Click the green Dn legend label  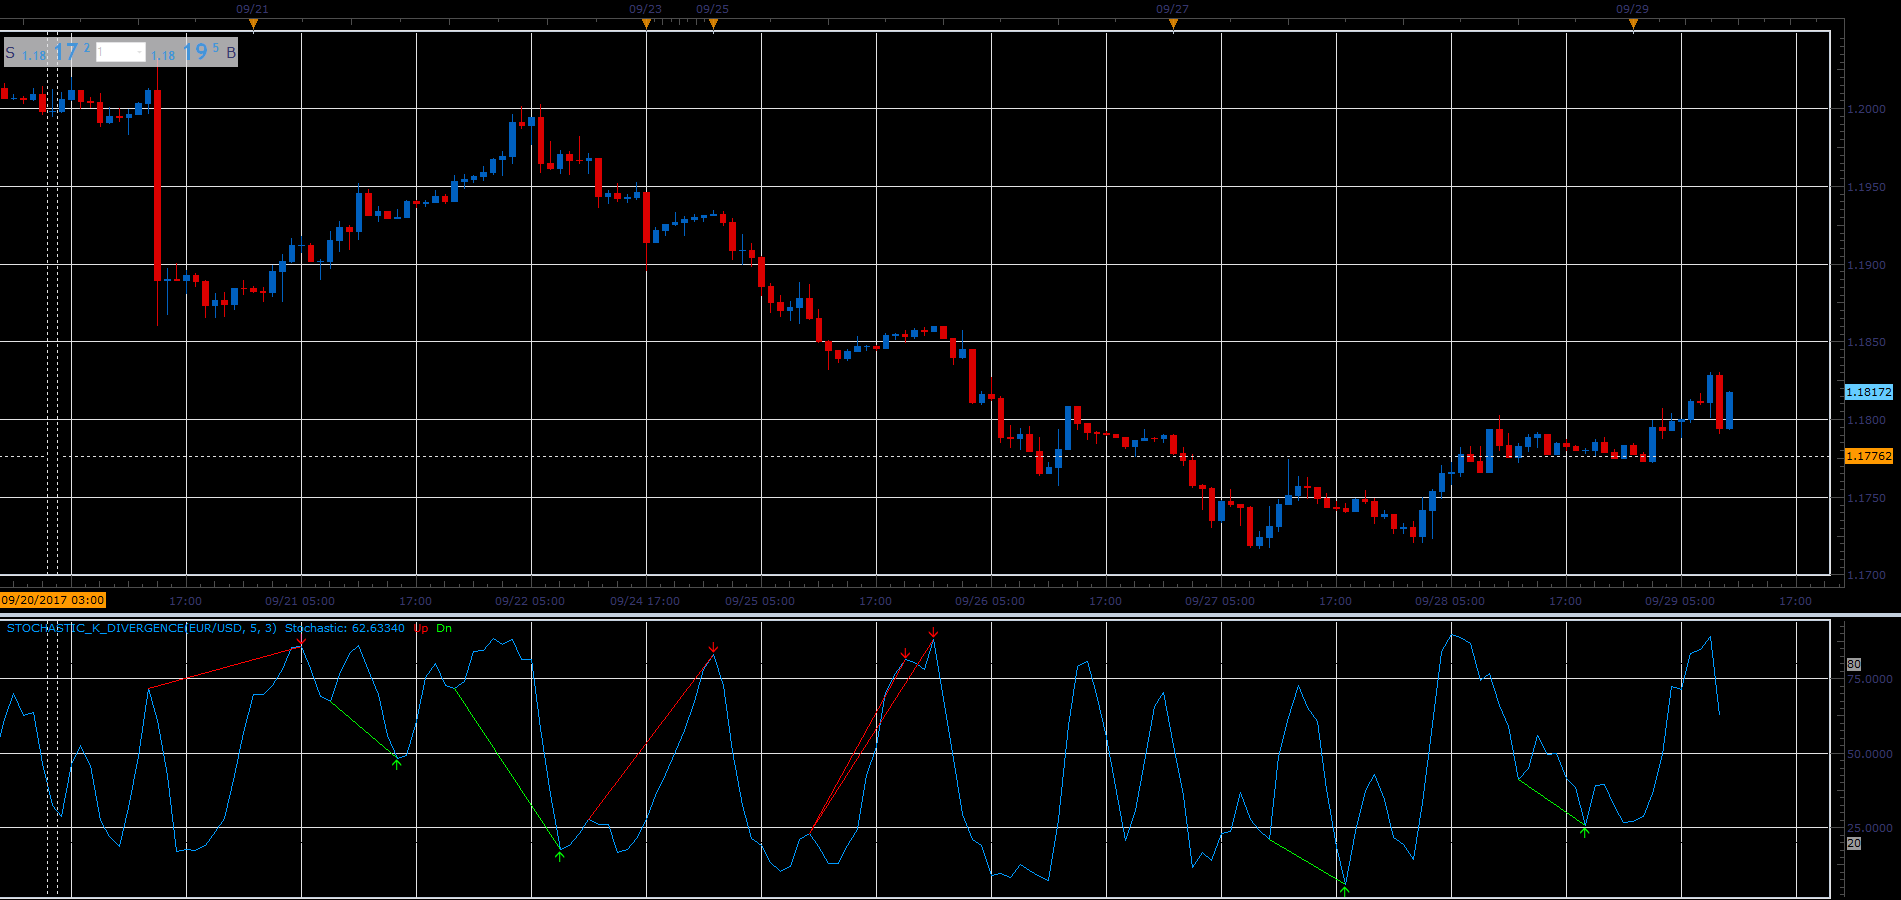(x=444, y=628)
